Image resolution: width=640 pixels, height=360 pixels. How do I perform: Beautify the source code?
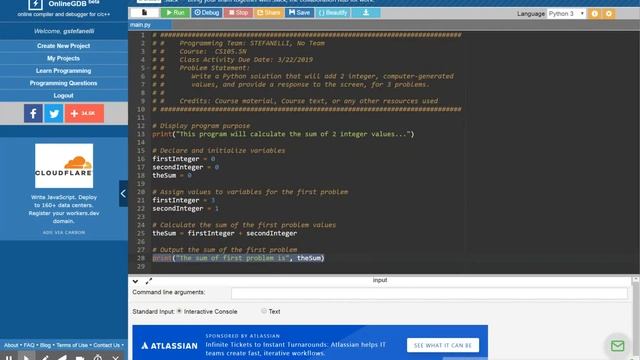tap(333, 13)
